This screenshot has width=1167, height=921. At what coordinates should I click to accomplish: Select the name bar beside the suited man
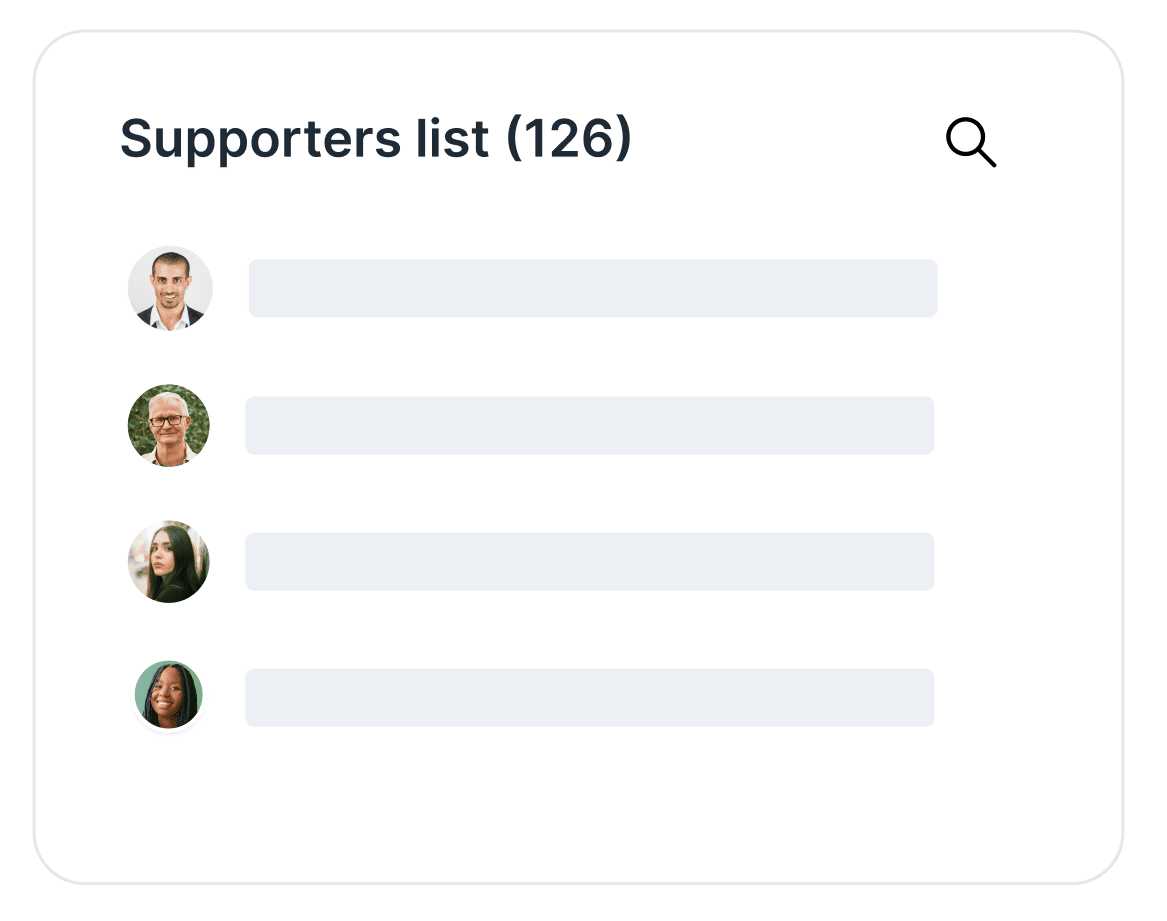[592, 288]
